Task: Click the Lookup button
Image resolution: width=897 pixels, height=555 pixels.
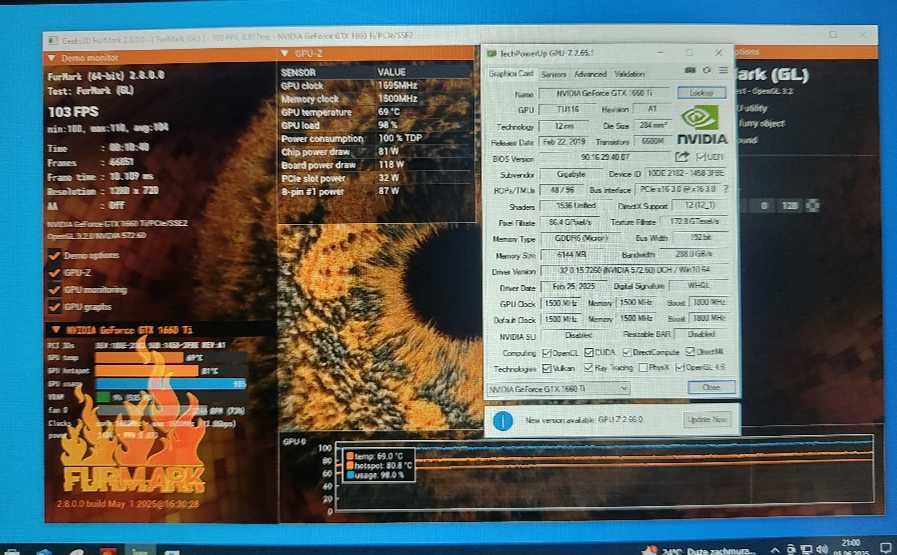Action: coord(701,92)
